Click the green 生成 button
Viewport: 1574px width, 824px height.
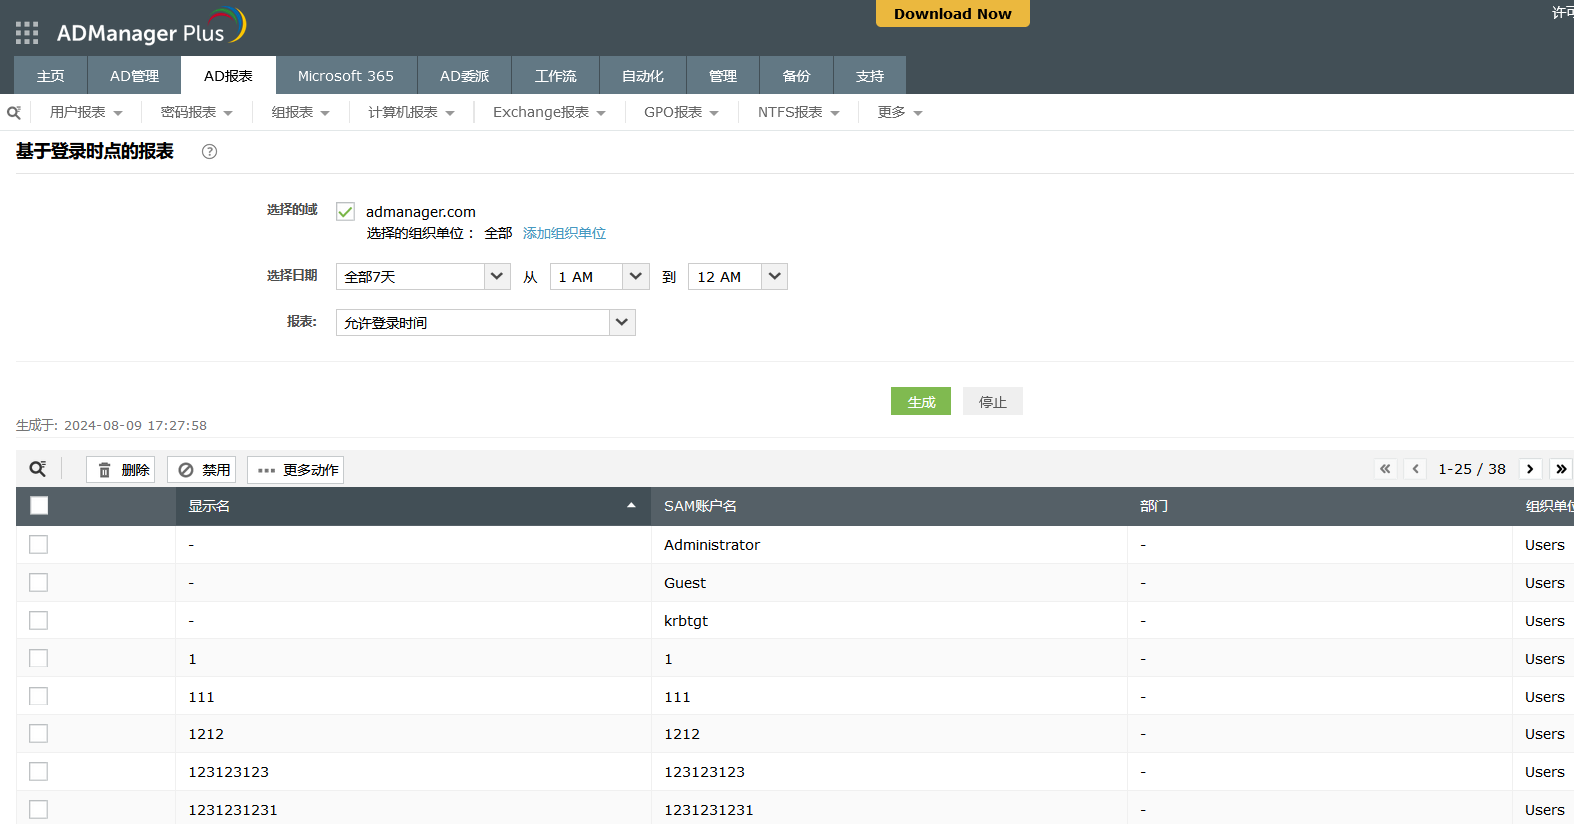click(920, 402)
